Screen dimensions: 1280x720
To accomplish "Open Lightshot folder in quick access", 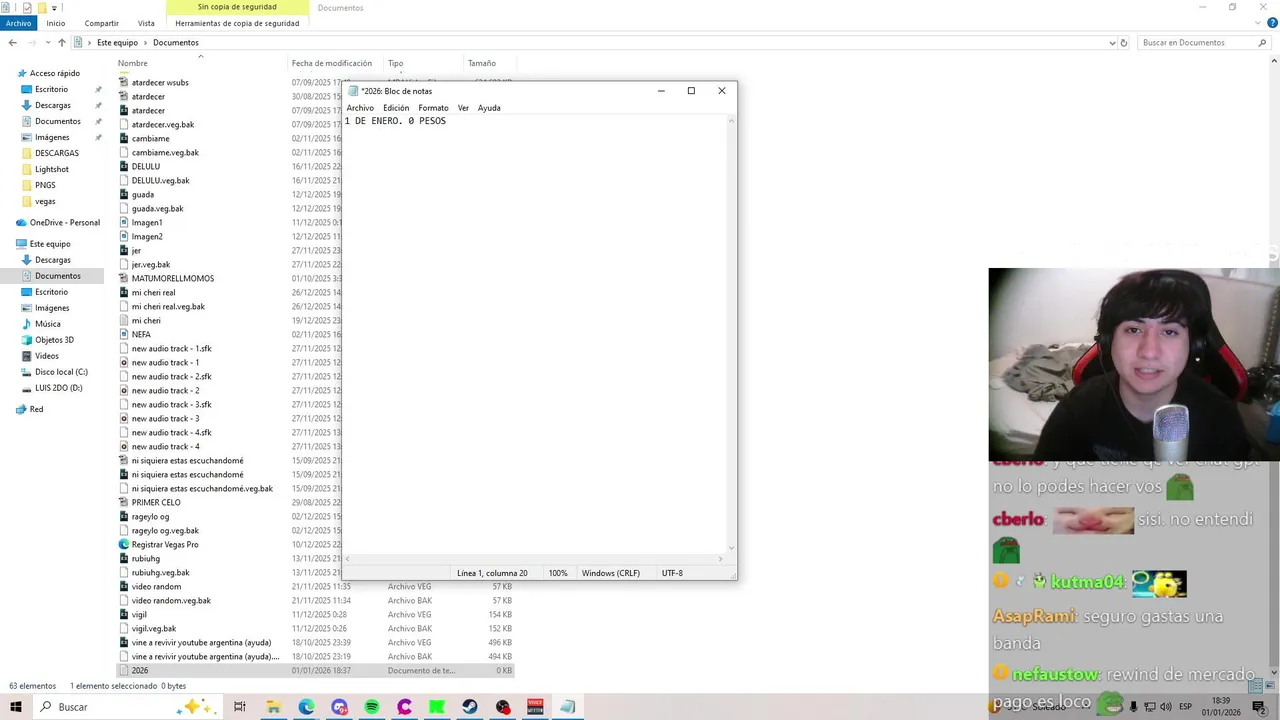I will coord(51,169).
